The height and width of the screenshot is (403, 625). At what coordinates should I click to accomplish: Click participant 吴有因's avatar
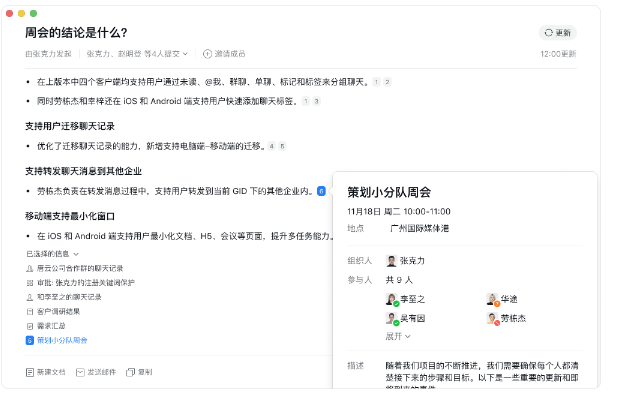coord(392,319)
